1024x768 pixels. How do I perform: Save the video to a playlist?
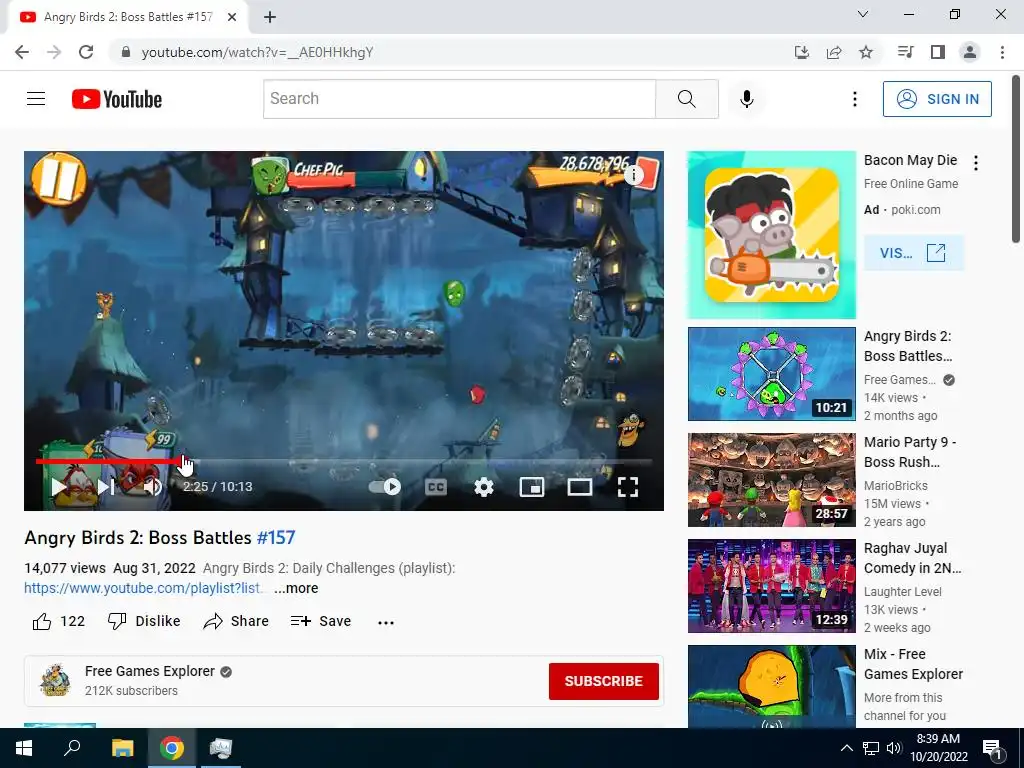(x=321, y=621)
